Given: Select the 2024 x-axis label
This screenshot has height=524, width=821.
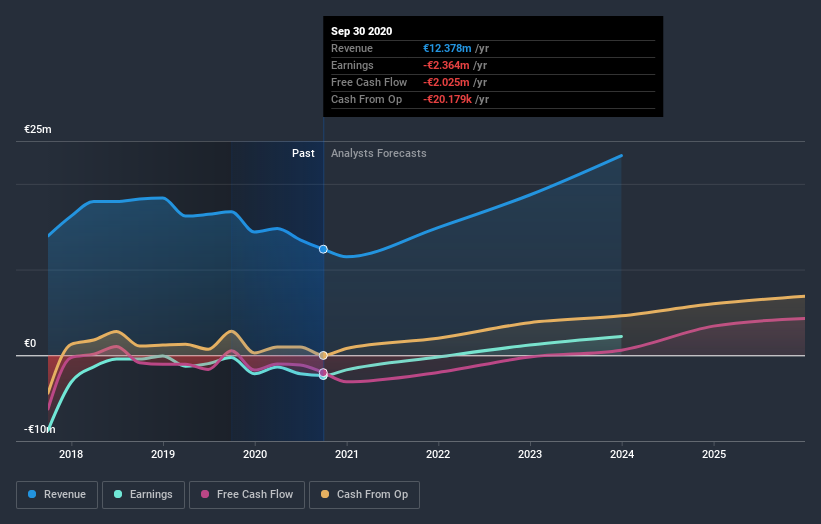Looking at the screenshot, I should tap(622, 454).
